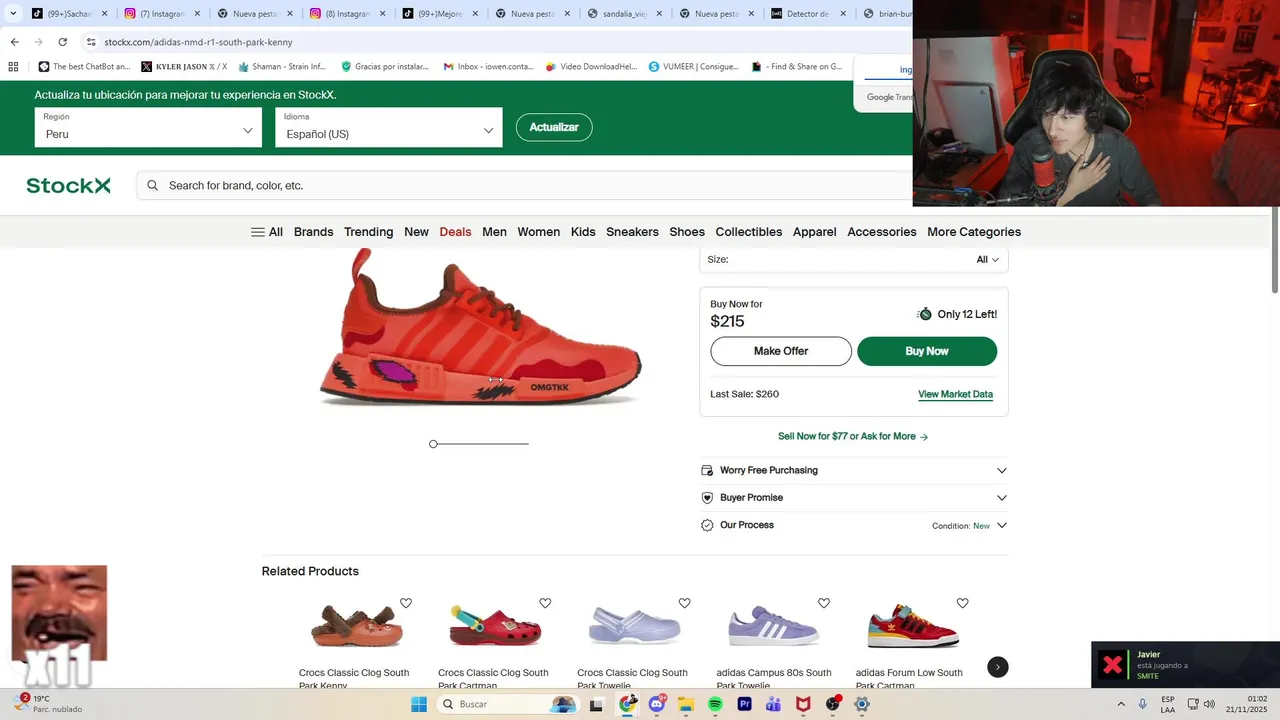
Task: Open McAfee from the taskbar
Action: coord(802,704)
